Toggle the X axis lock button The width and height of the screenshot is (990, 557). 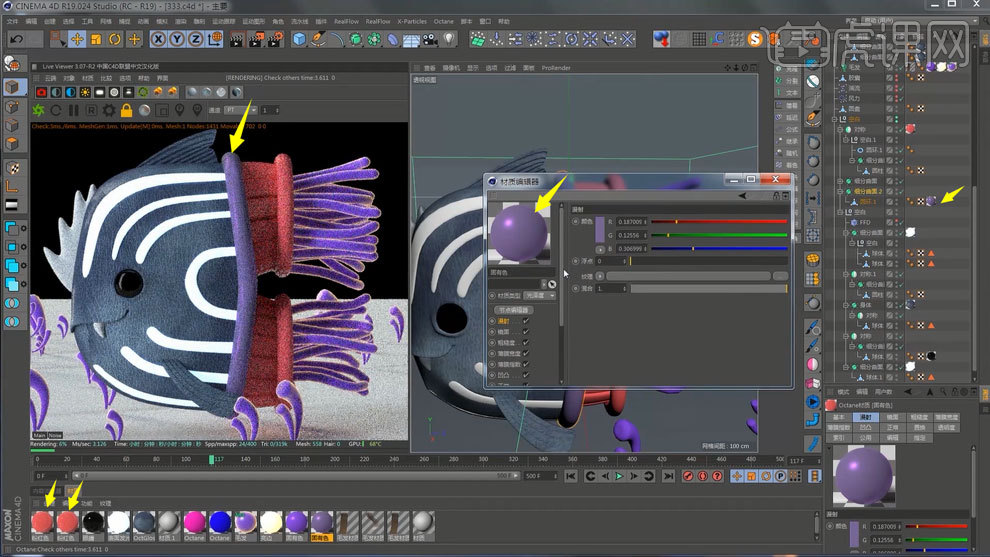(158, 39)
